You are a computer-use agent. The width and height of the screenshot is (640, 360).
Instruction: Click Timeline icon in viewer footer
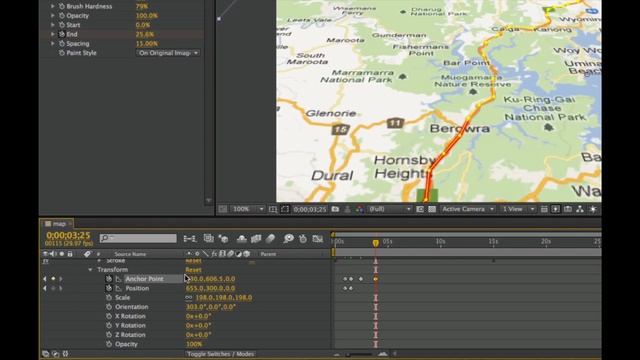tap(568, 209)
